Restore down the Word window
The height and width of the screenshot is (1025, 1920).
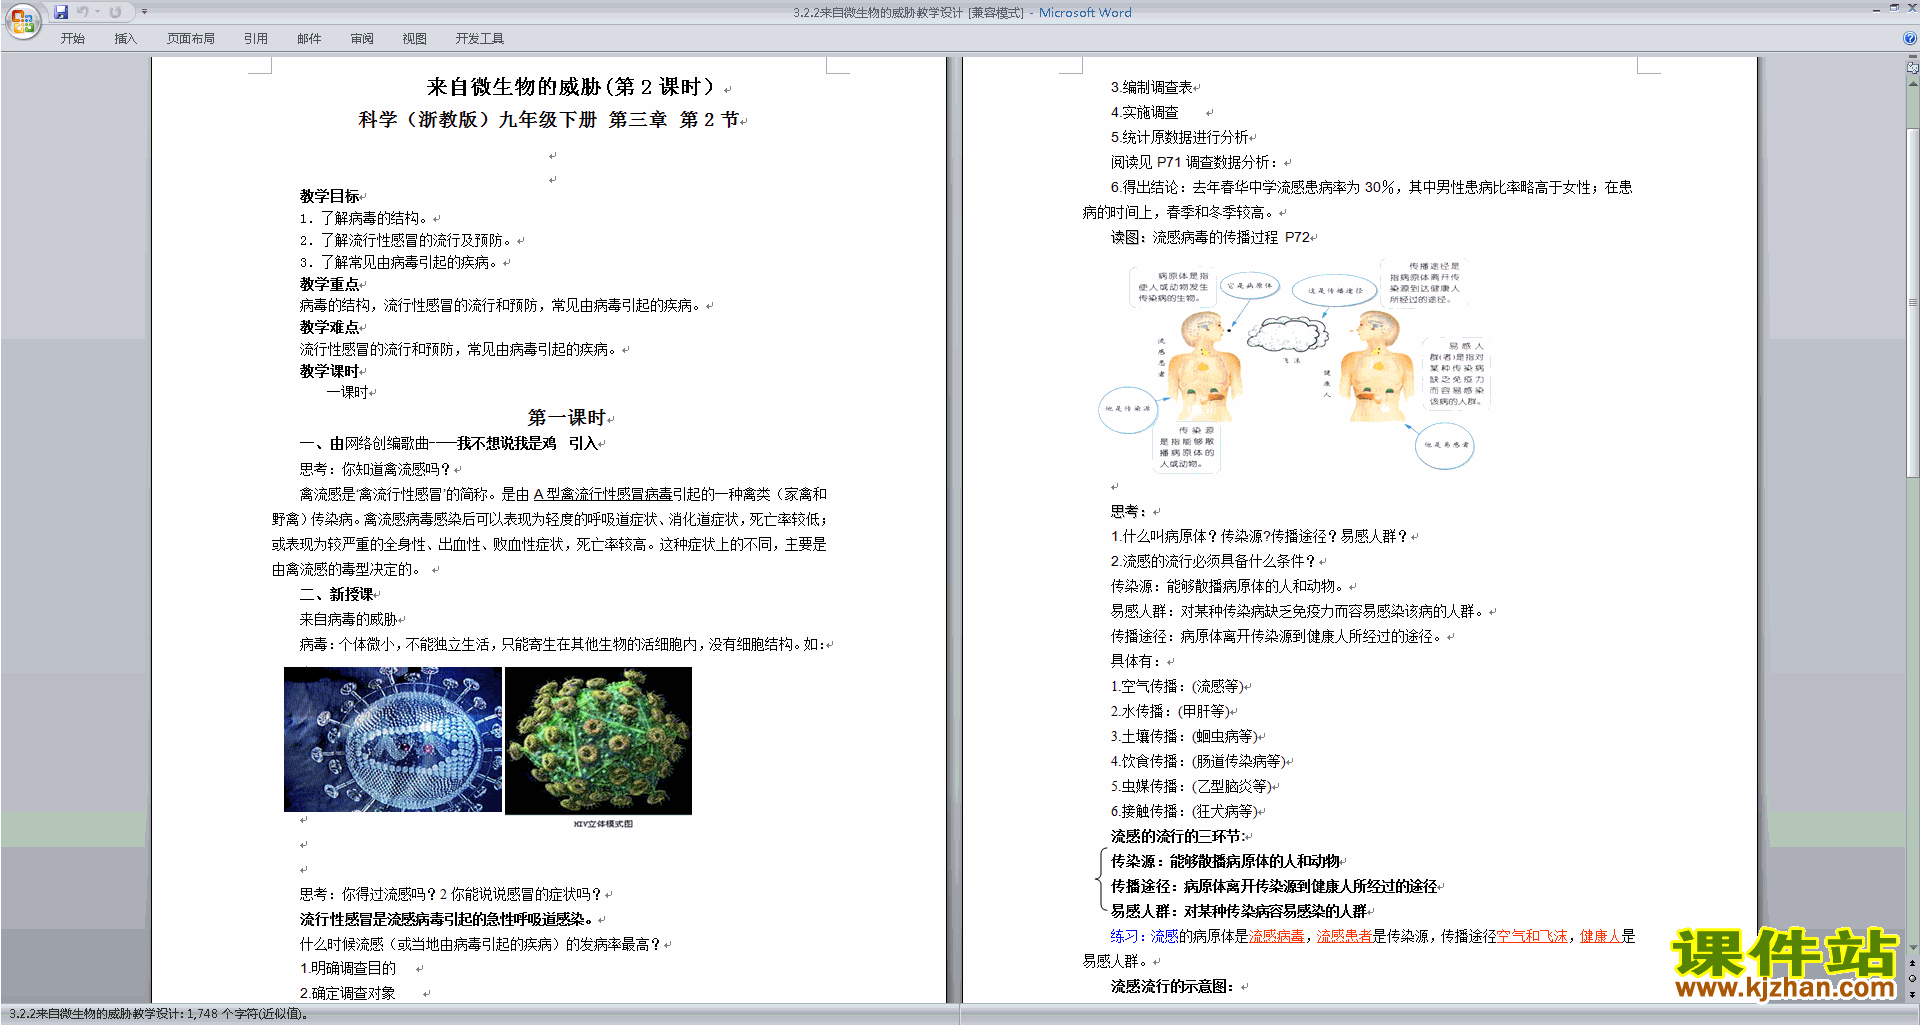pyautogui.click(x=1894, y=9)
